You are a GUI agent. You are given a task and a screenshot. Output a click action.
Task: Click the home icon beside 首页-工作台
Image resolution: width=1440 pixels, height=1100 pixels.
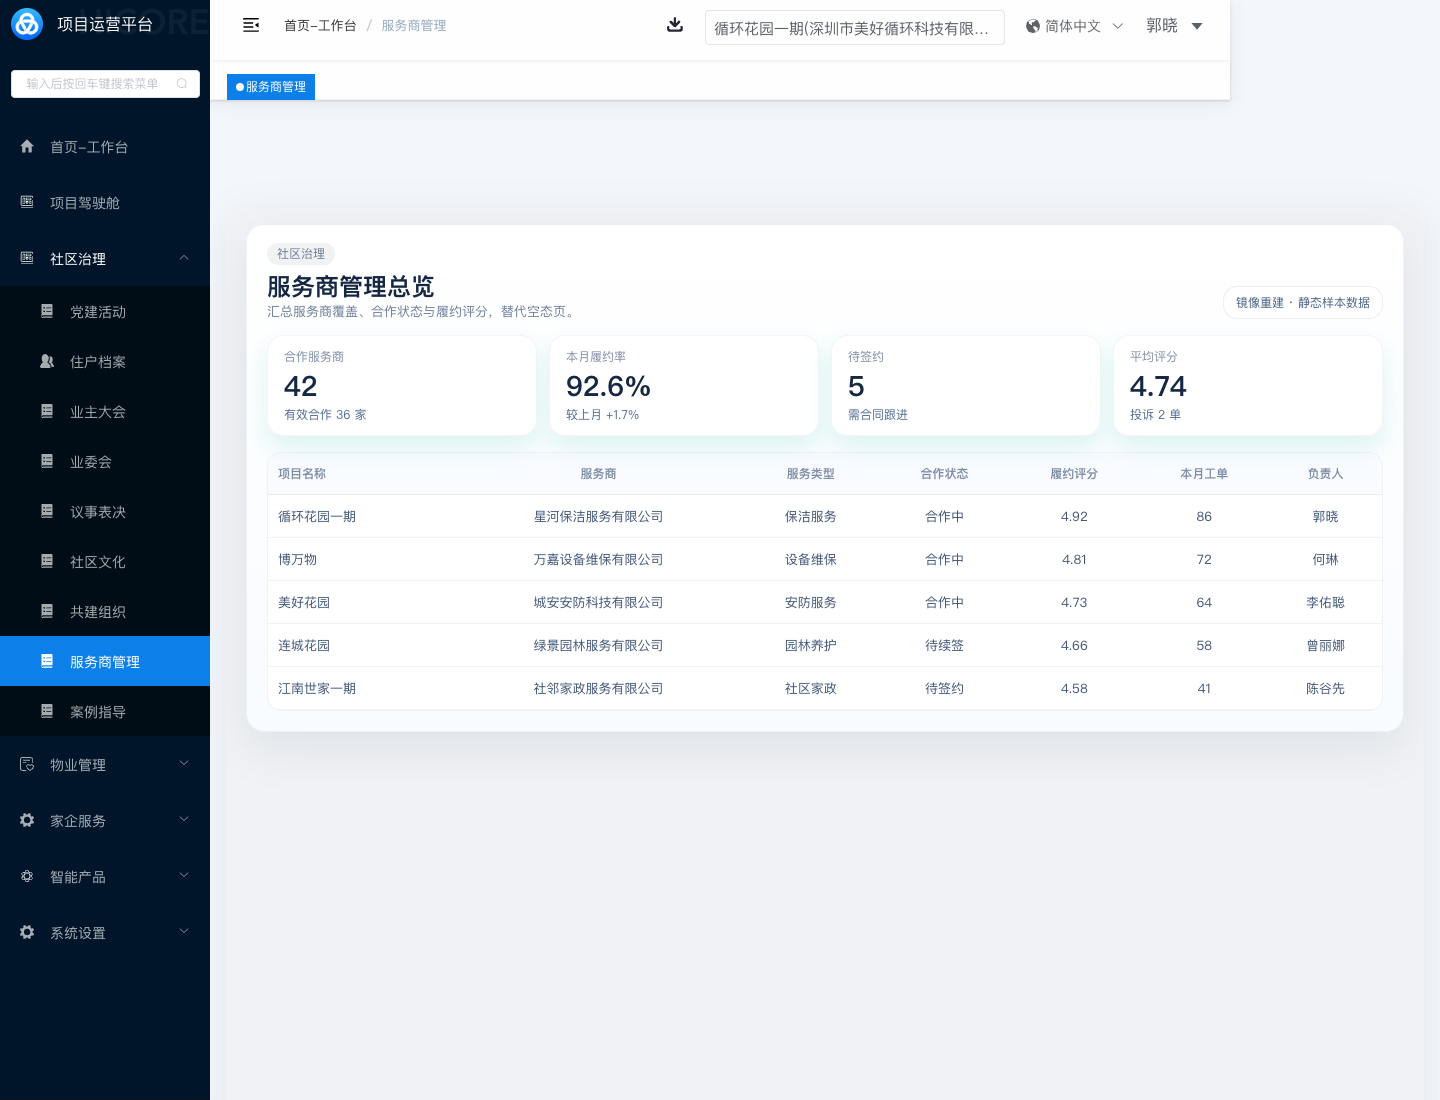tap(27, 146)
